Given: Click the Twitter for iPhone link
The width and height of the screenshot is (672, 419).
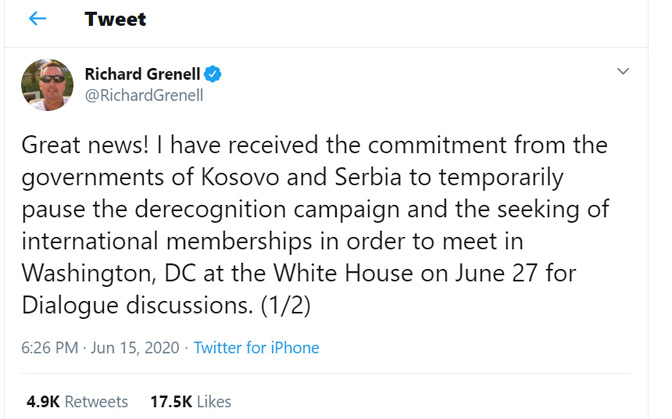Looking at the screenshot, I should click(256, 348).
